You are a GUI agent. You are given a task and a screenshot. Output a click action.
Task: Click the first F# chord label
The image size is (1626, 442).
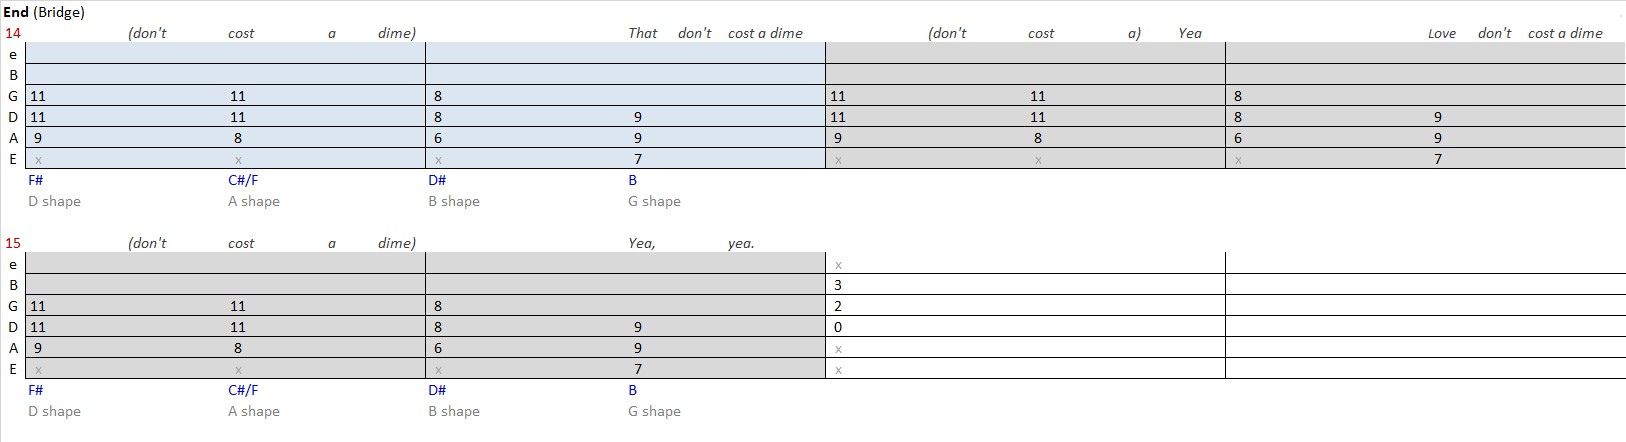click(x=36, y=180)
